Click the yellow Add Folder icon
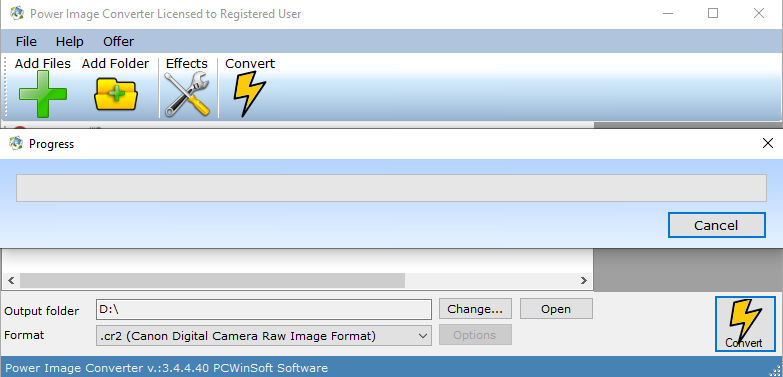The image size is (783, 377). (116, 94)
